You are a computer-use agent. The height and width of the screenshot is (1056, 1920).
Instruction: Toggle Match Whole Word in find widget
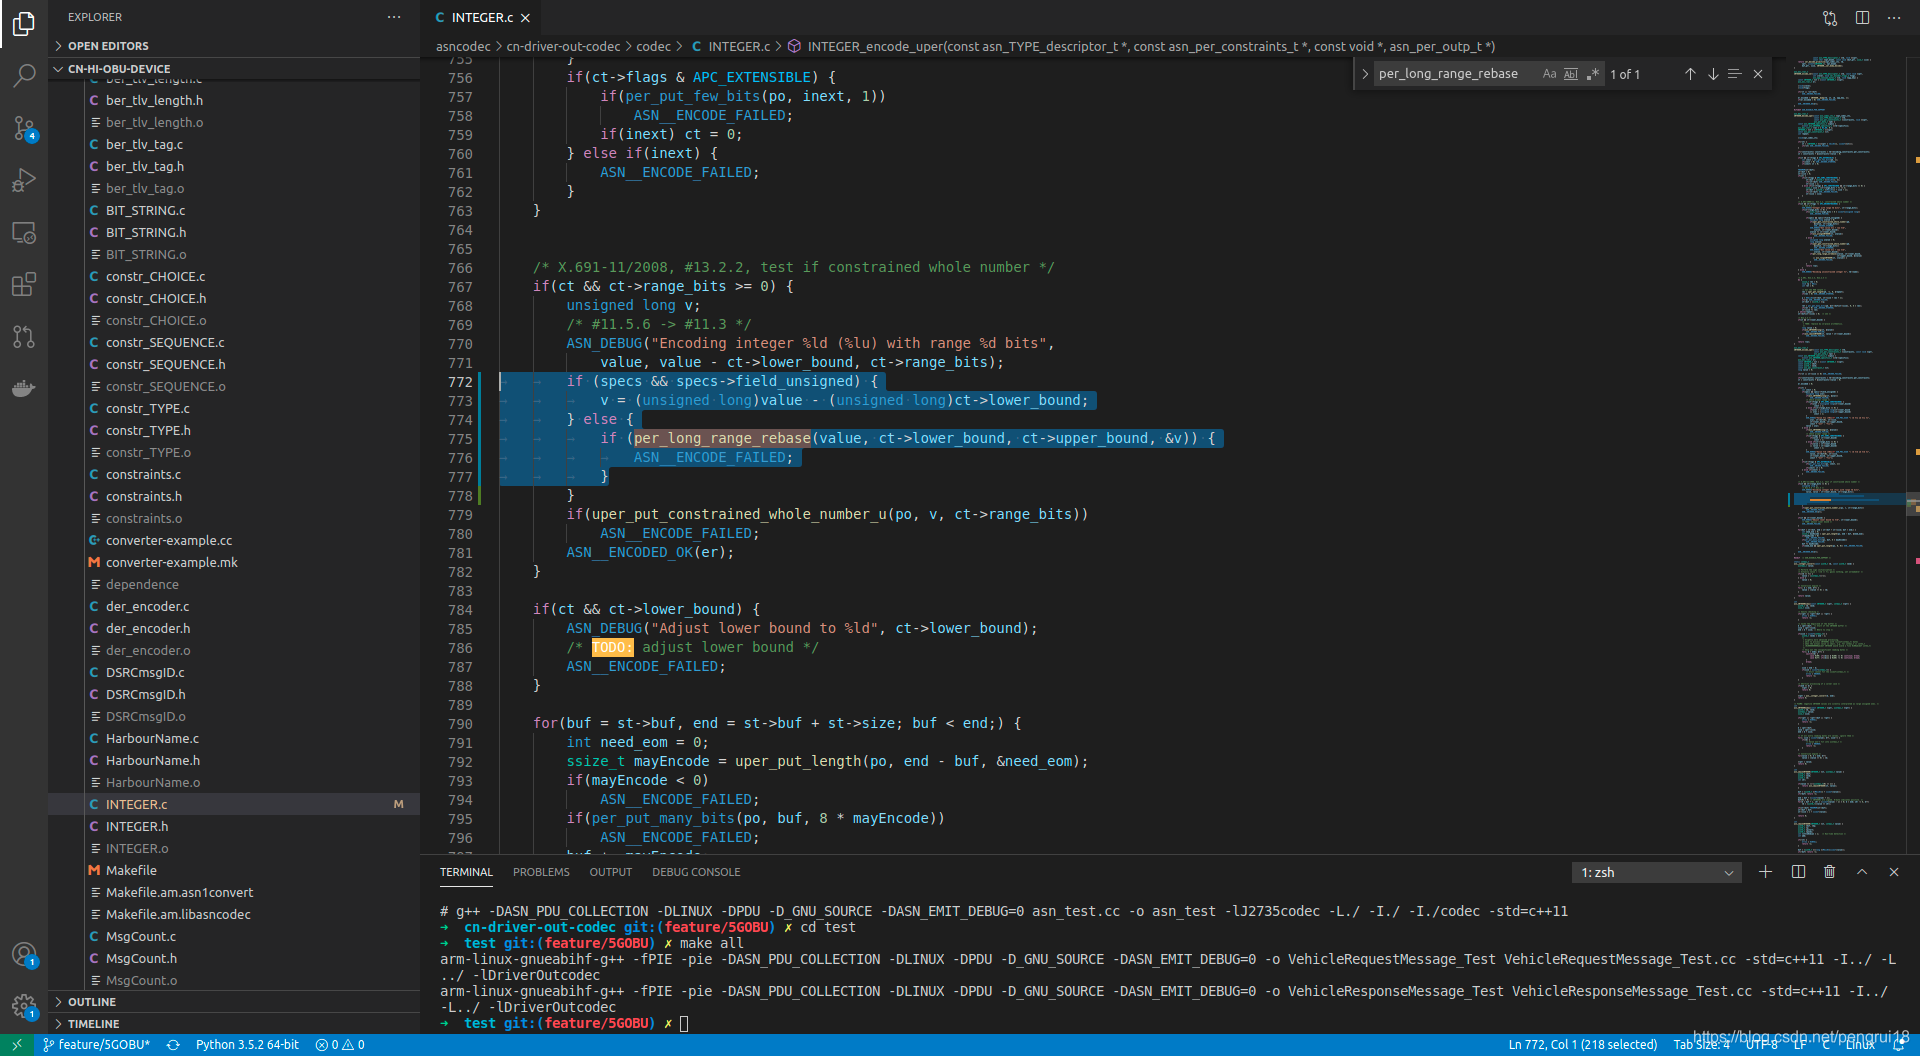(1571, 74)
